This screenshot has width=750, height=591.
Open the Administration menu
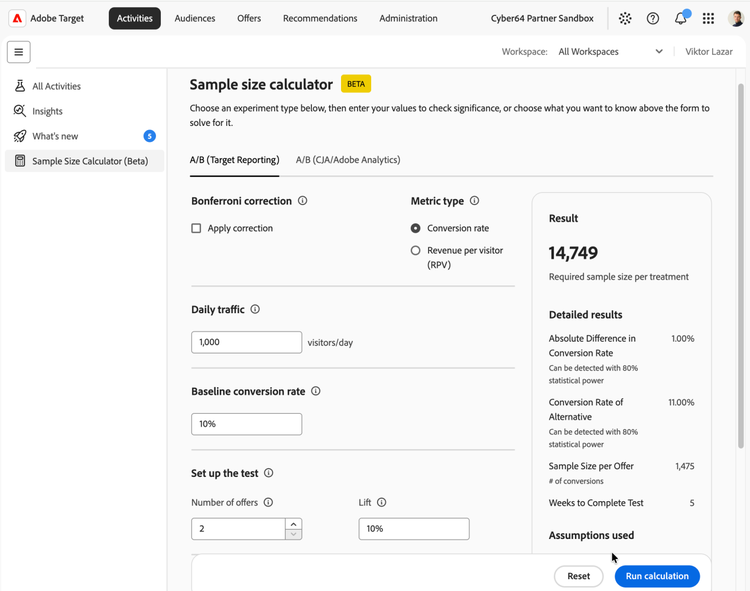pos(408,18)
